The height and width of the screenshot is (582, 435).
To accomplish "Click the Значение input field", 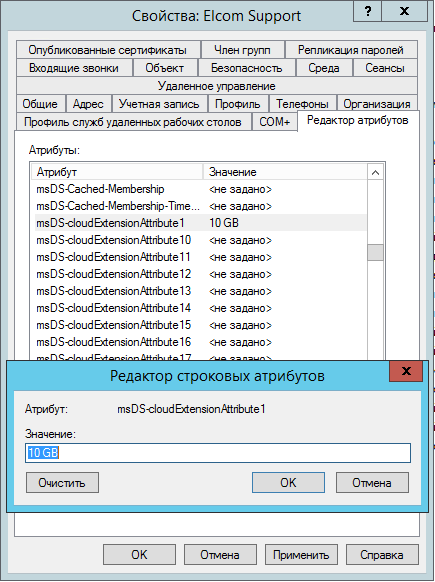I will [x=218, y=453].
